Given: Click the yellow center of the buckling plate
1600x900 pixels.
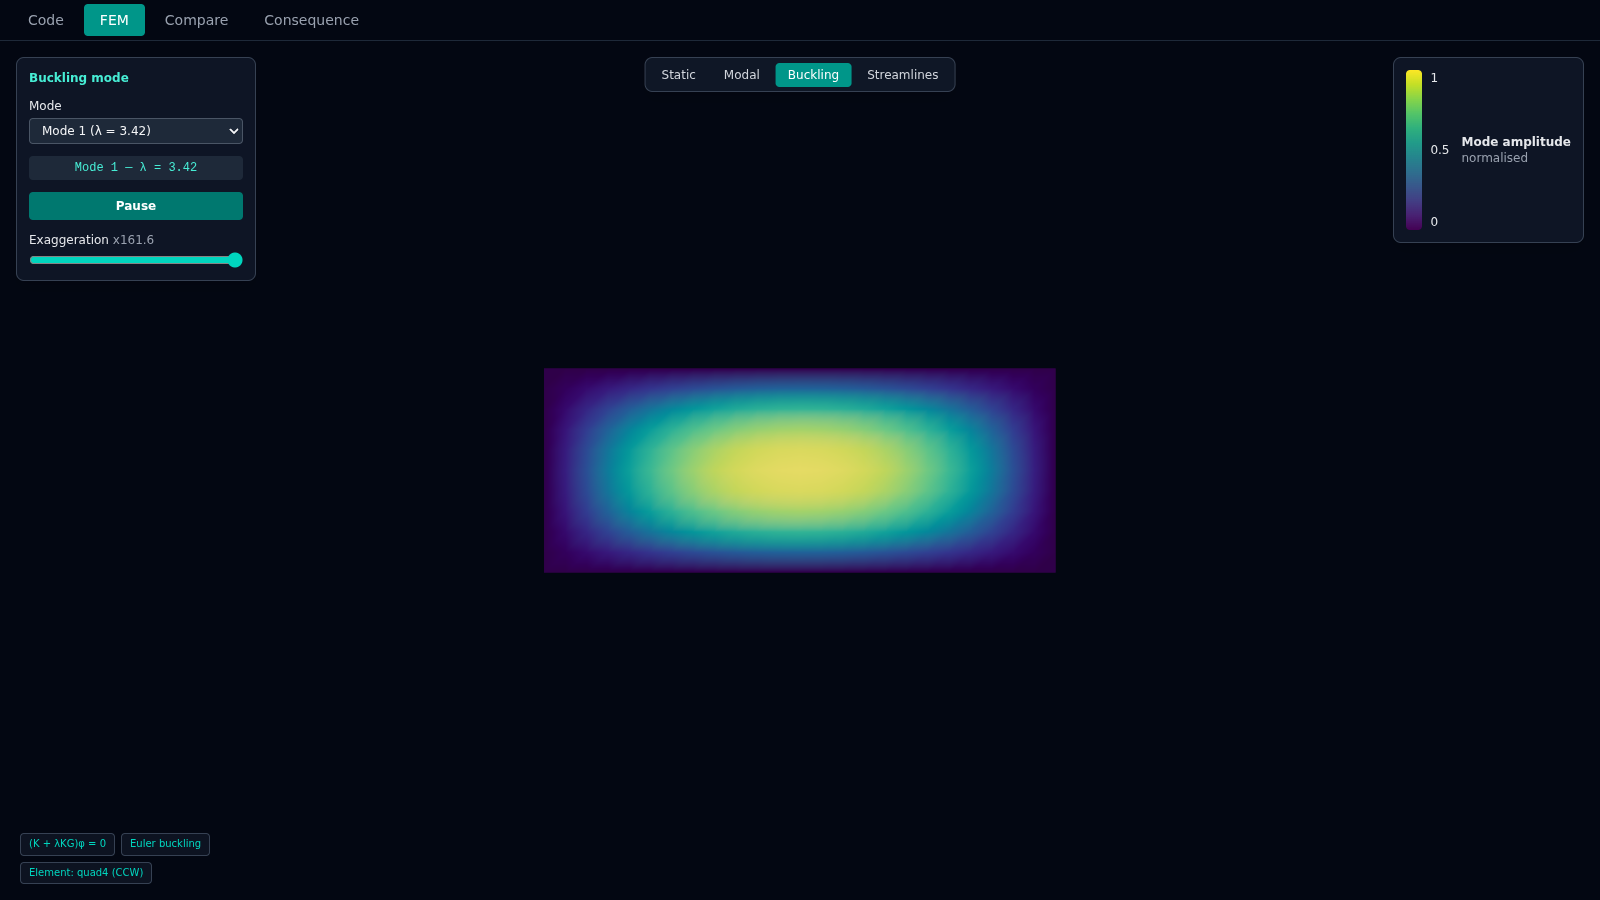Looking at the screenshot, I should 796,469.
